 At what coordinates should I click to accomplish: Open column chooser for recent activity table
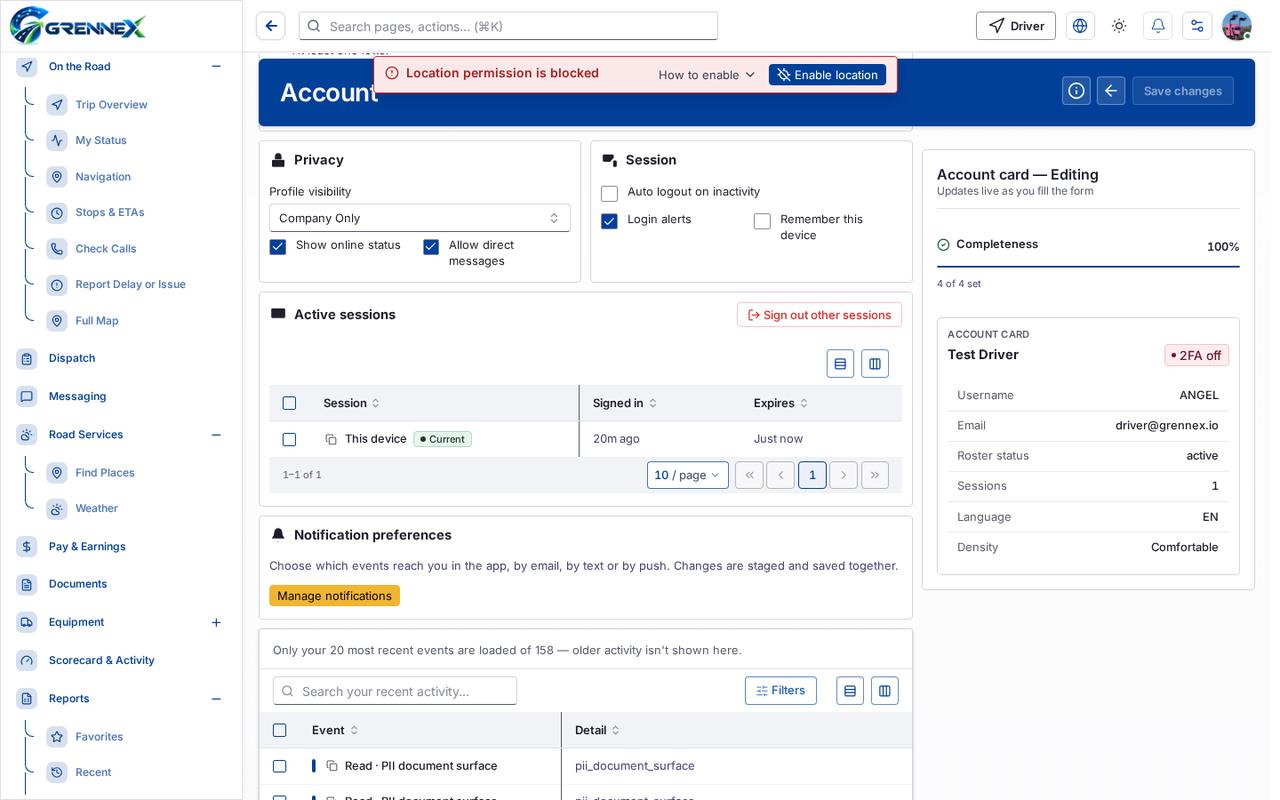coord(885,691)
